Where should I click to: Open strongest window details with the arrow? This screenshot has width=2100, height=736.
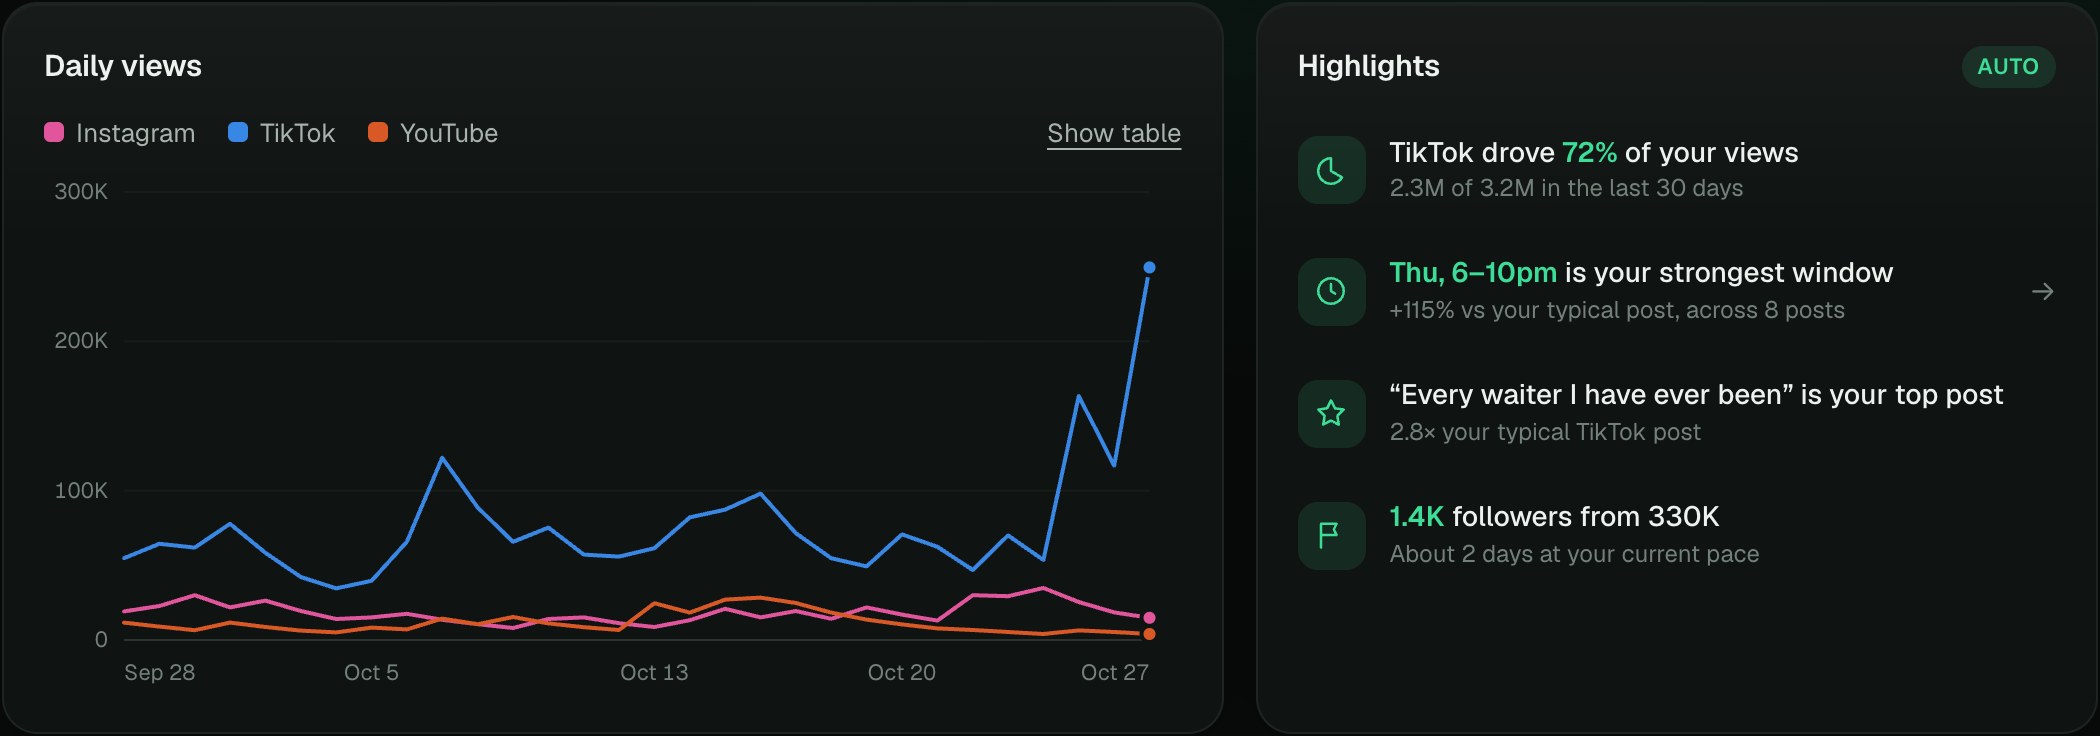2042,292
